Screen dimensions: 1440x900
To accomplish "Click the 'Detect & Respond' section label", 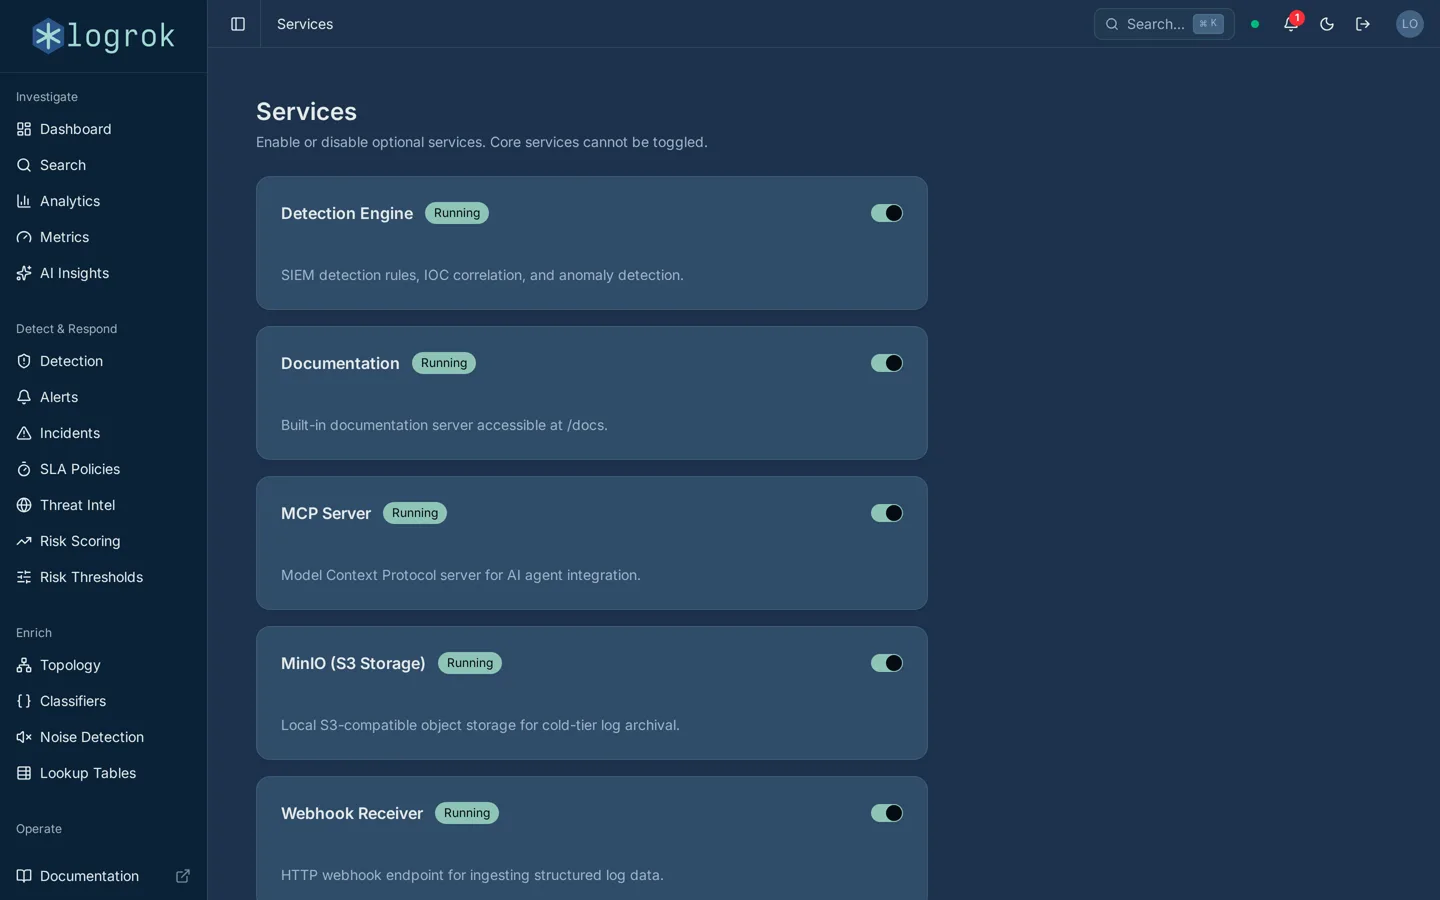I will [66, 329].
